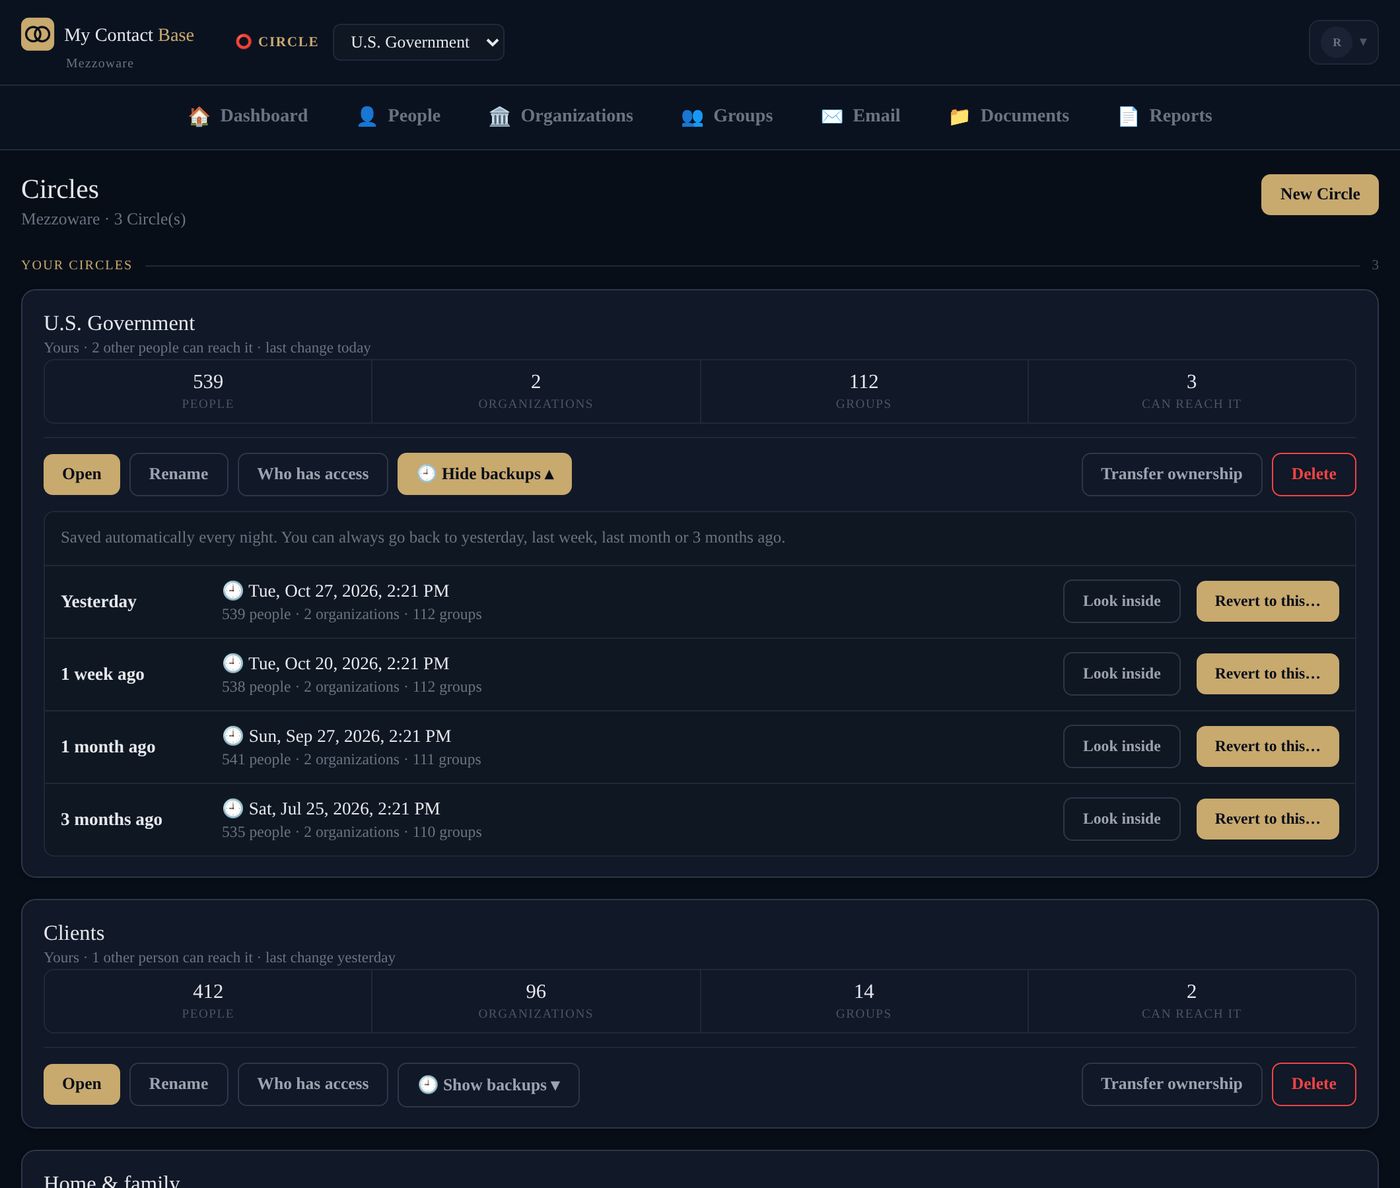Look inside the Yesterday backup
Screen dimensions: 1400x1188
tap(1122, 601)
